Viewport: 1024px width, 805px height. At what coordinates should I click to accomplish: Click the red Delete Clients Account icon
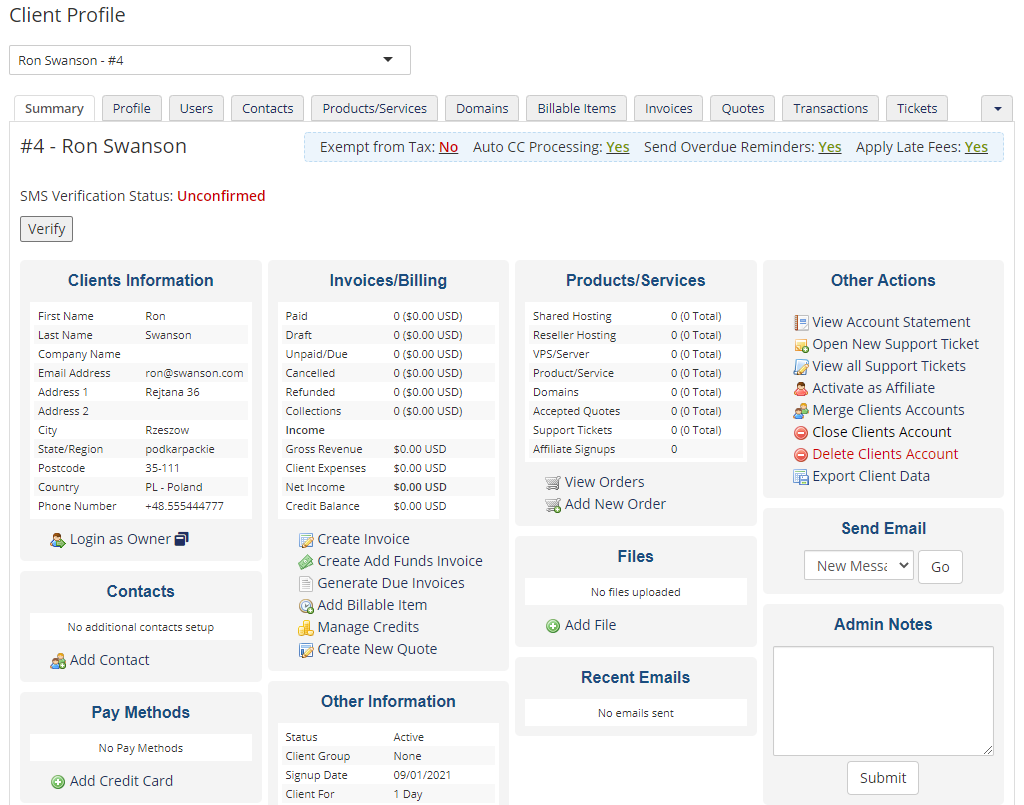(x=801, y=454)
